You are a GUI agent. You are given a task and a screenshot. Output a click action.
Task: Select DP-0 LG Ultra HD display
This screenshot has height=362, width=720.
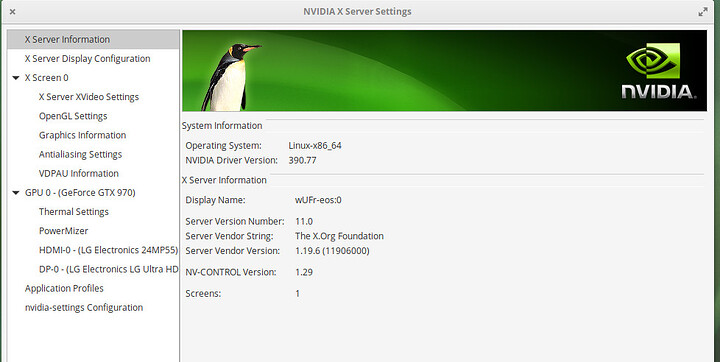click(x=108, y=269)
